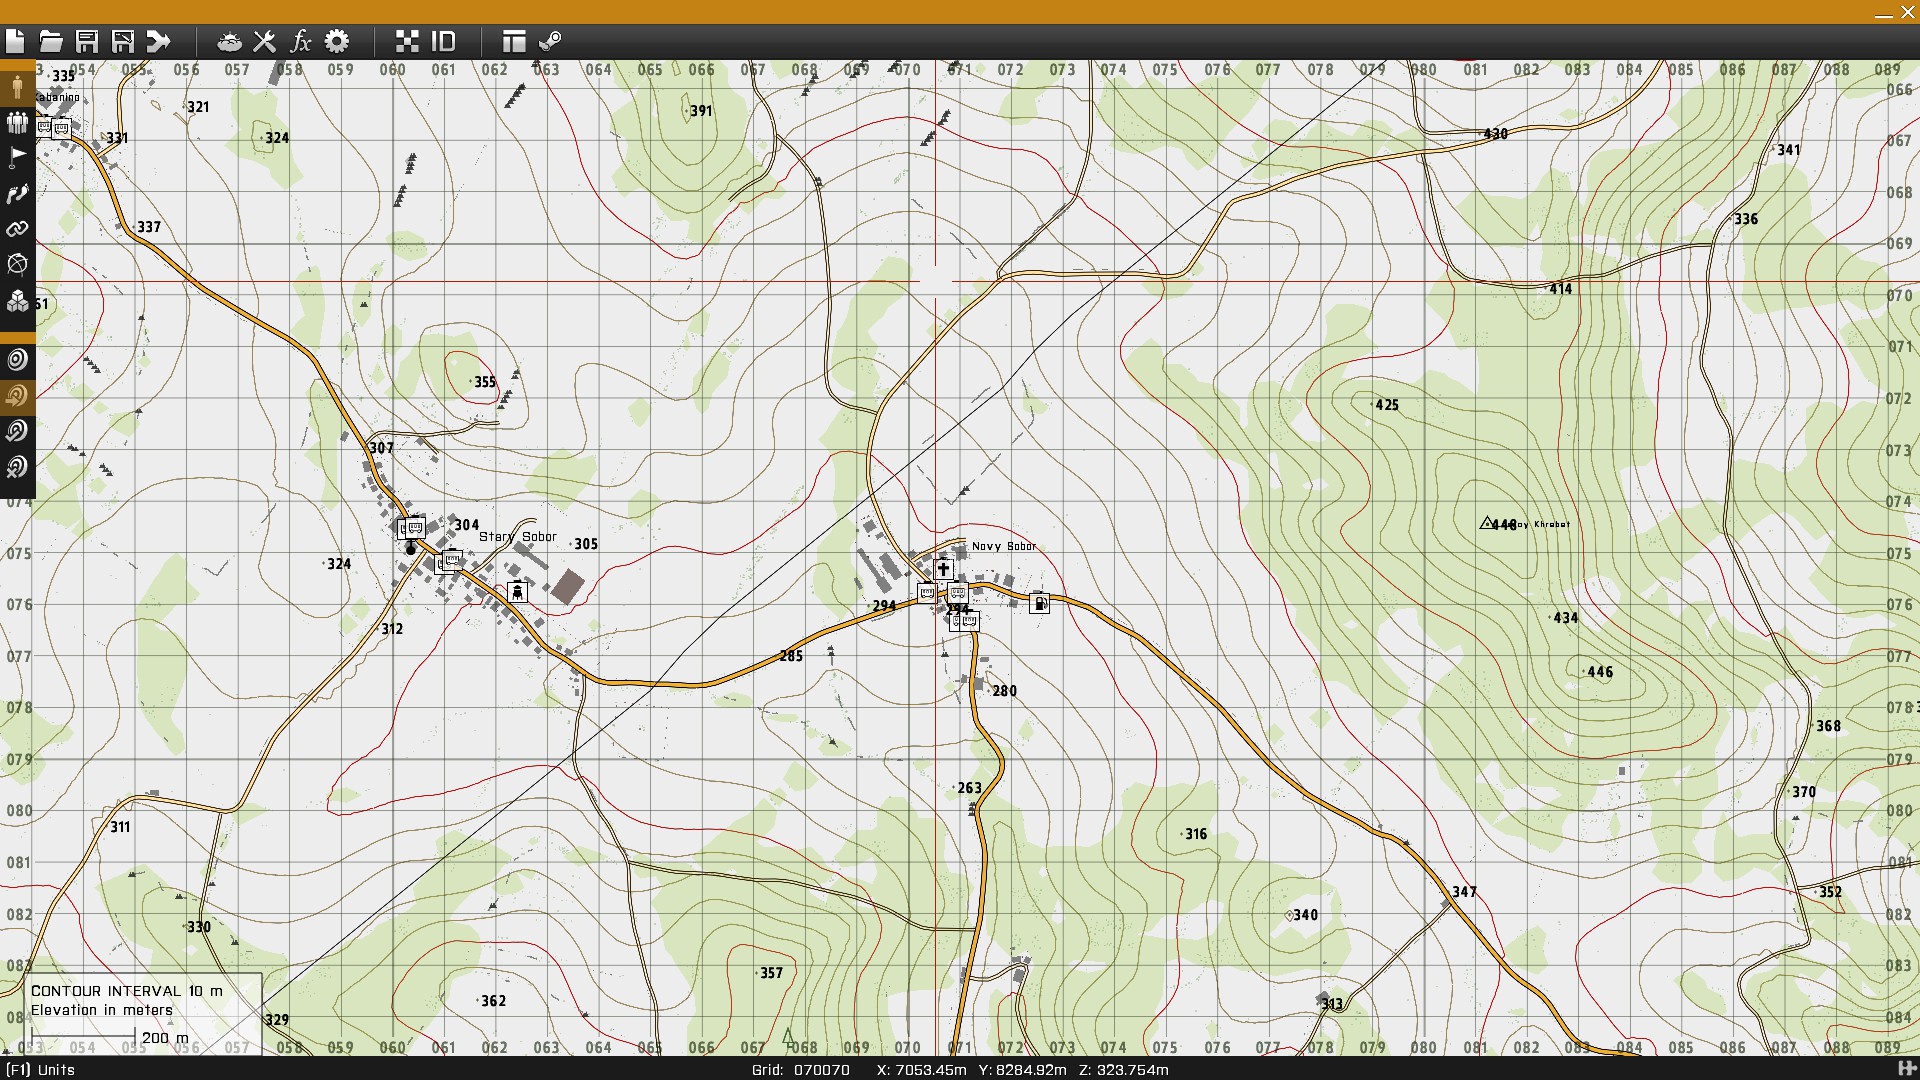Open the wrench and screwdriver tools
Viewport: 1920px width, 1080px height.
tap(265, 41)
